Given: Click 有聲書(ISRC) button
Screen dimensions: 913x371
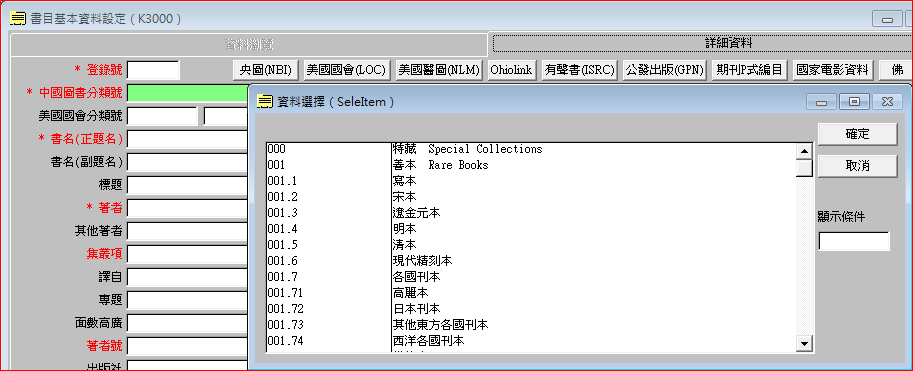Looking at the screenshot, I should coord(579,70).
